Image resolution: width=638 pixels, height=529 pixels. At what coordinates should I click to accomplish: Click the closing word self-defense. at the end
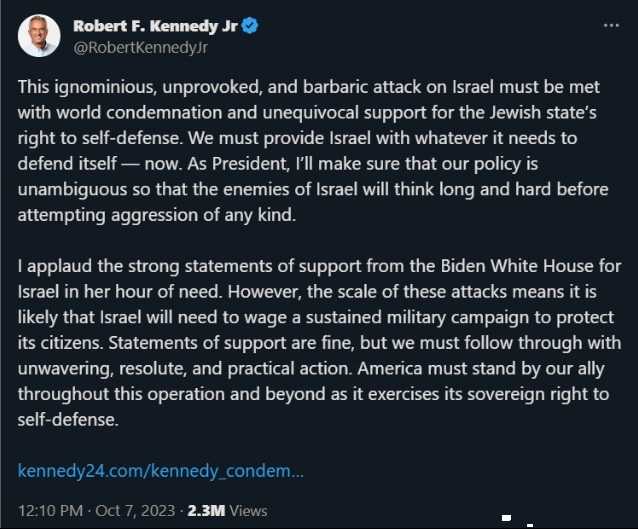click(x=68, y=420)
